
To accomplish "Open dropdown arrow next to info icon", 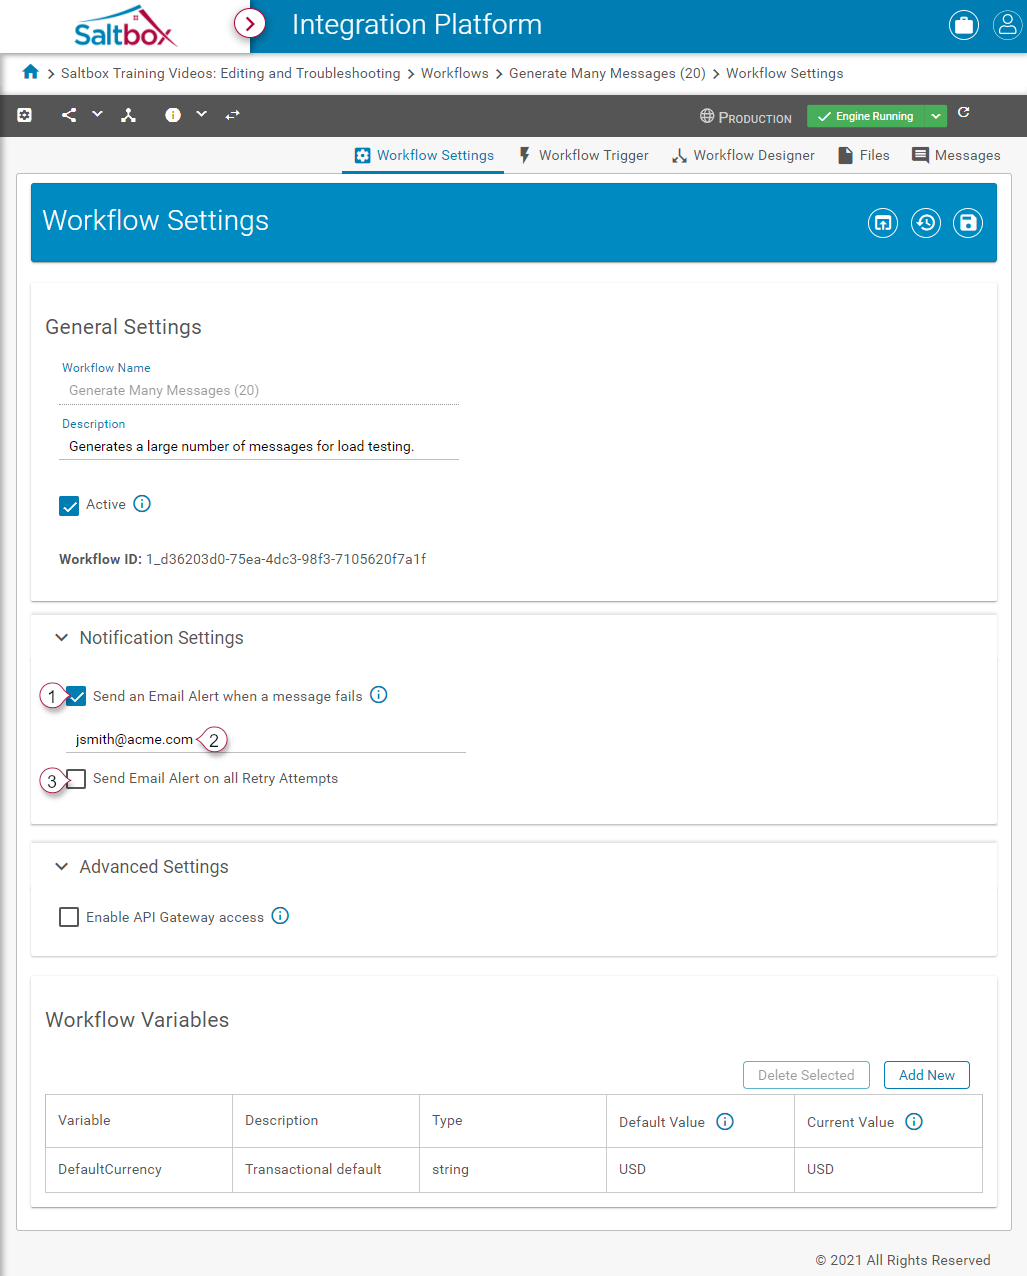I will pos(201,114).
